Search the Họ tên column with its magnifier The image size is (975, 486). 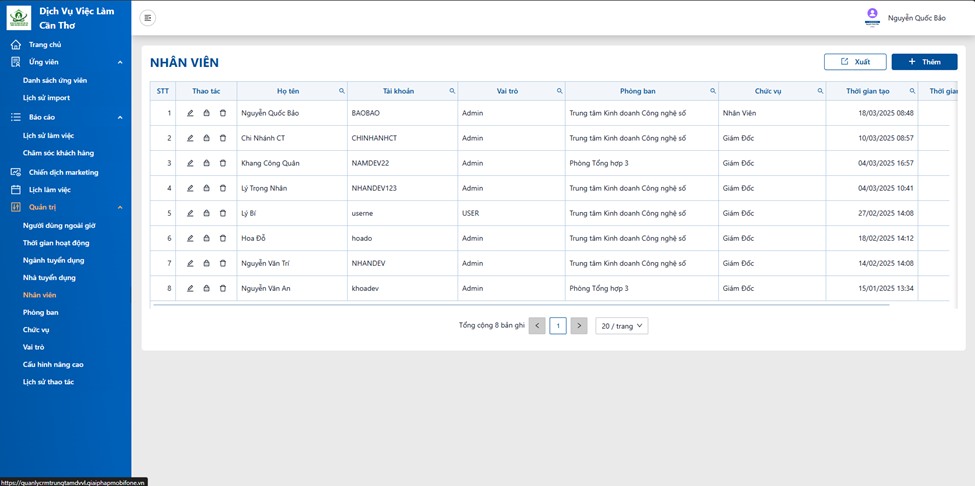click(341, 91)
